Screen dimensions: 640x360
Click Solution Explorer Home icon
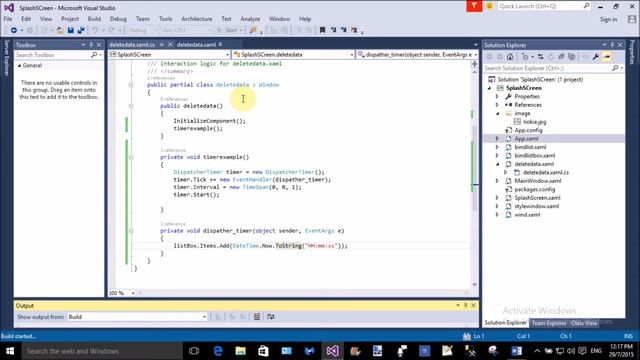click(x=510, y=57)
